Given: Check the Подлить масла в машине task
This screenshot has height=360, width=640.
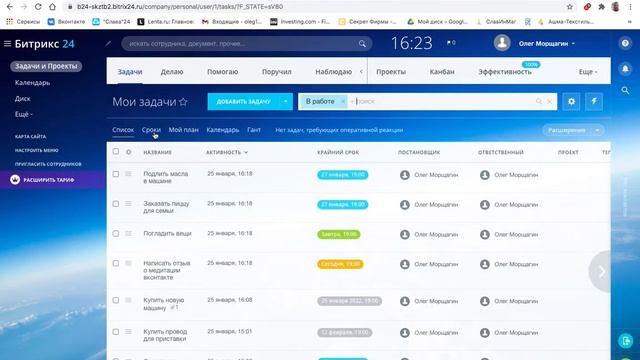Looking at the screenshot, I should pyautogui.click(x=116, y=174).
